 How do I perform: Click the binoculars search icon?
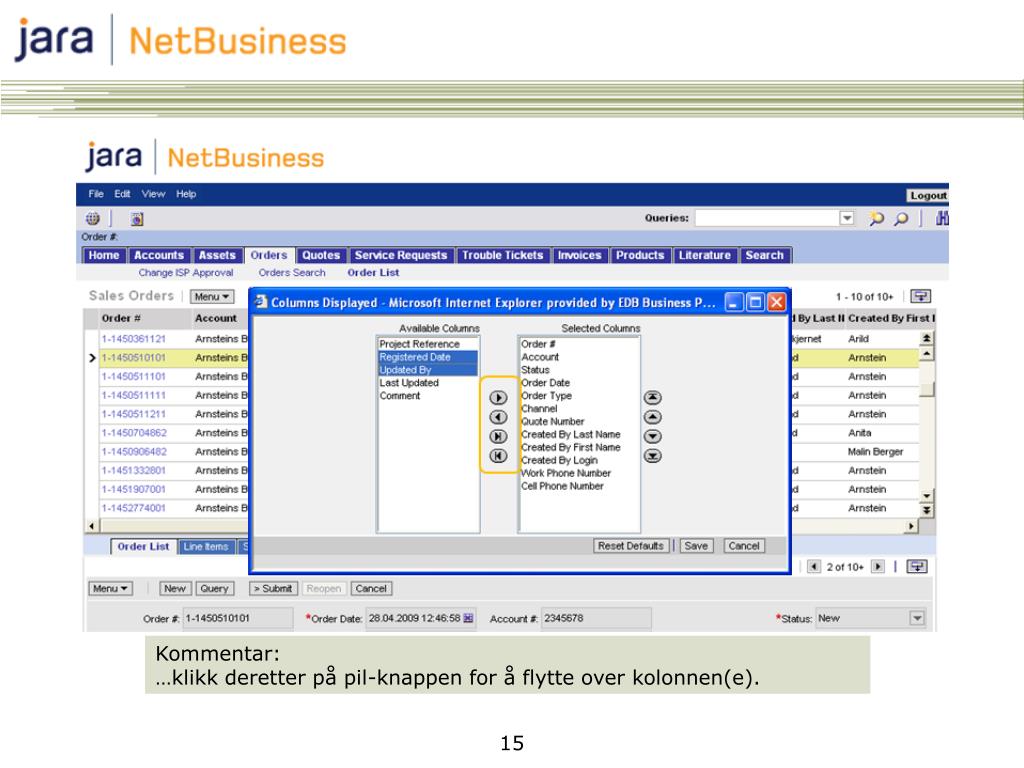(x=942, y=218)
